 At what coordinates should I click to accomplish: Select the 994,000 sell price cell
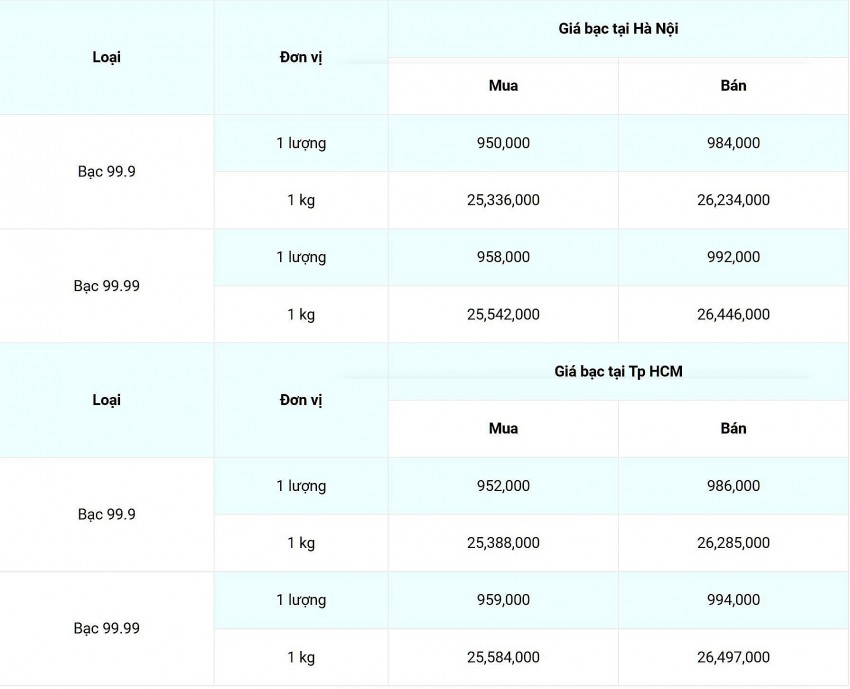pos(733,600)
